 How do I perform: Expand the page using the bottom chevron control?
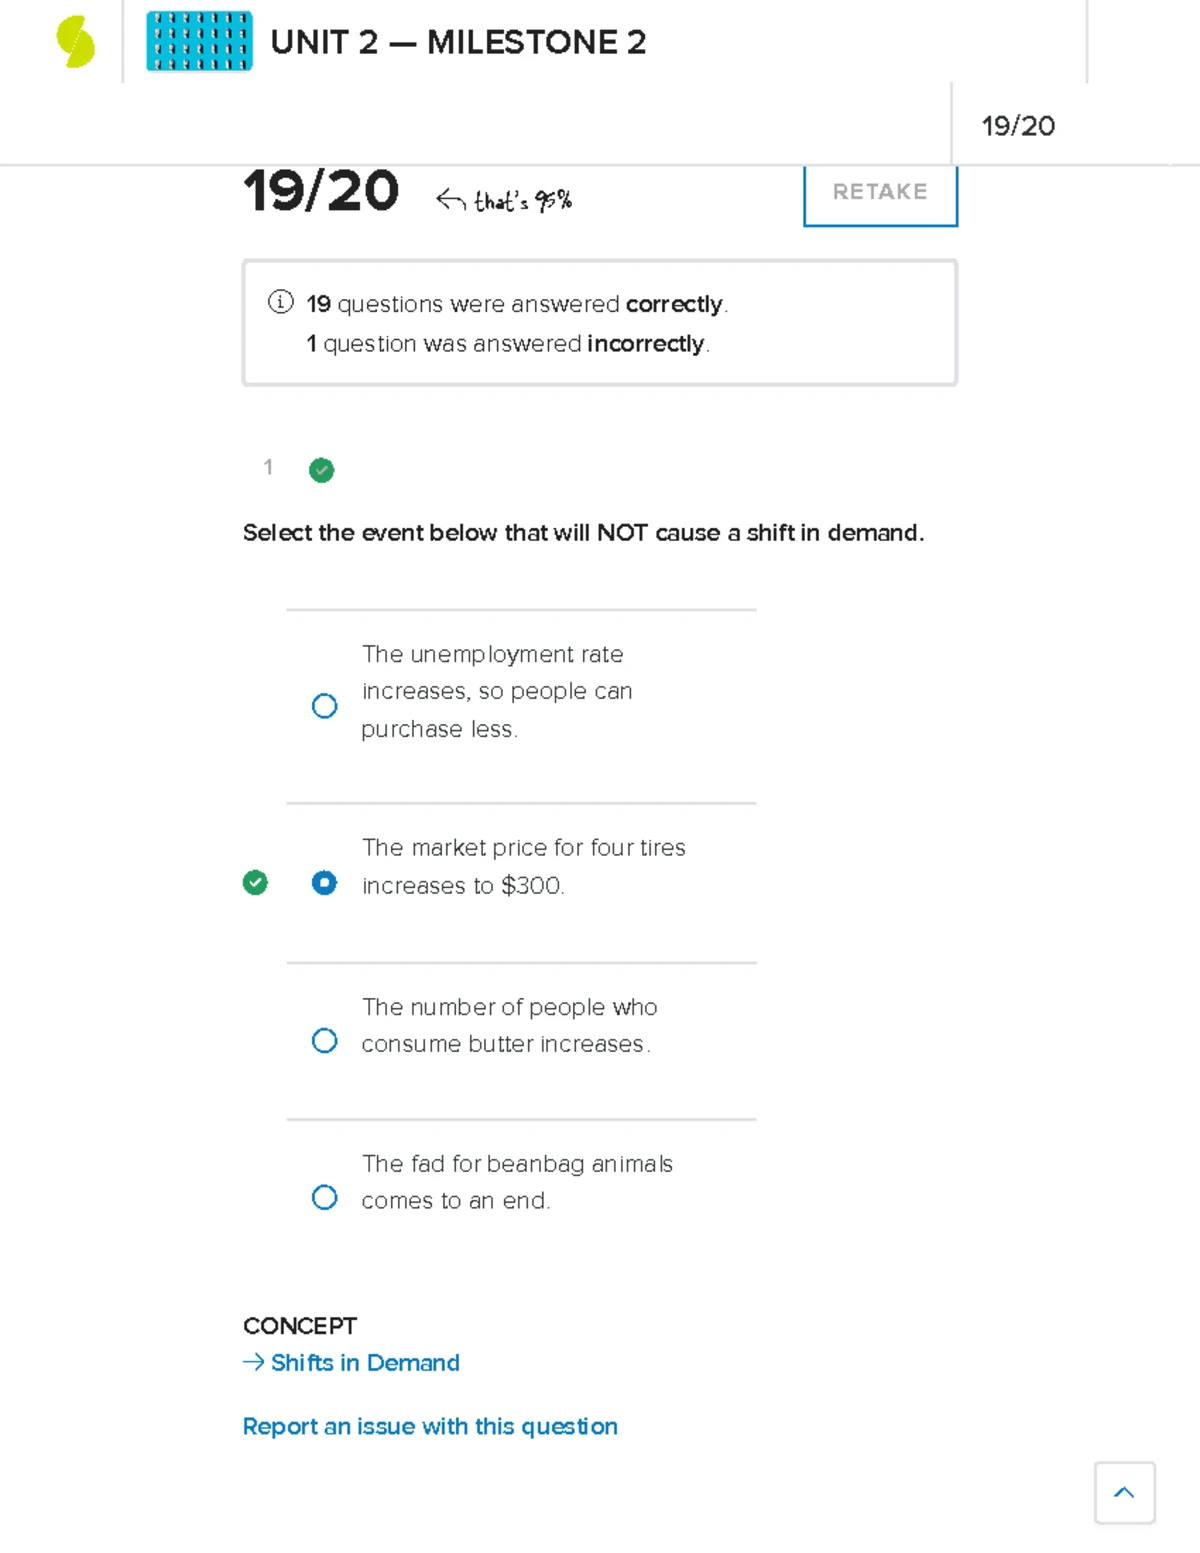click(1124, 1493)
